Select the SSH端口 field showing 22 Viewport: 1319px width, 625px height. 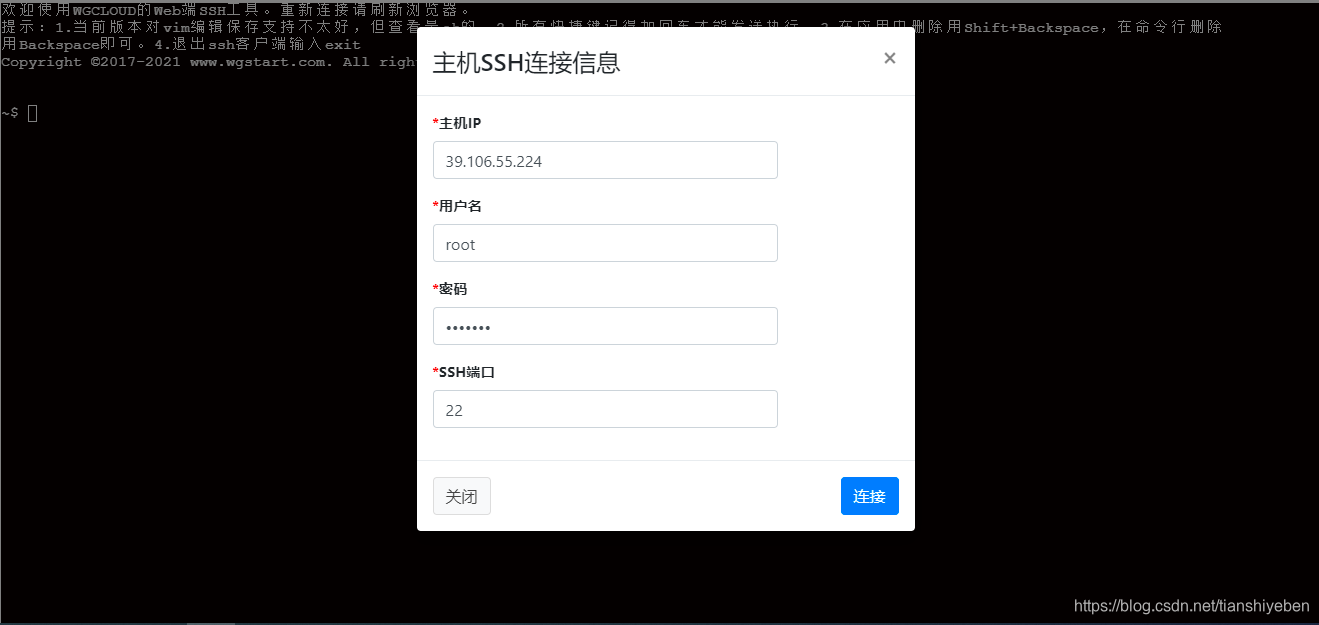pyautogui.click(x=605, y=409)
